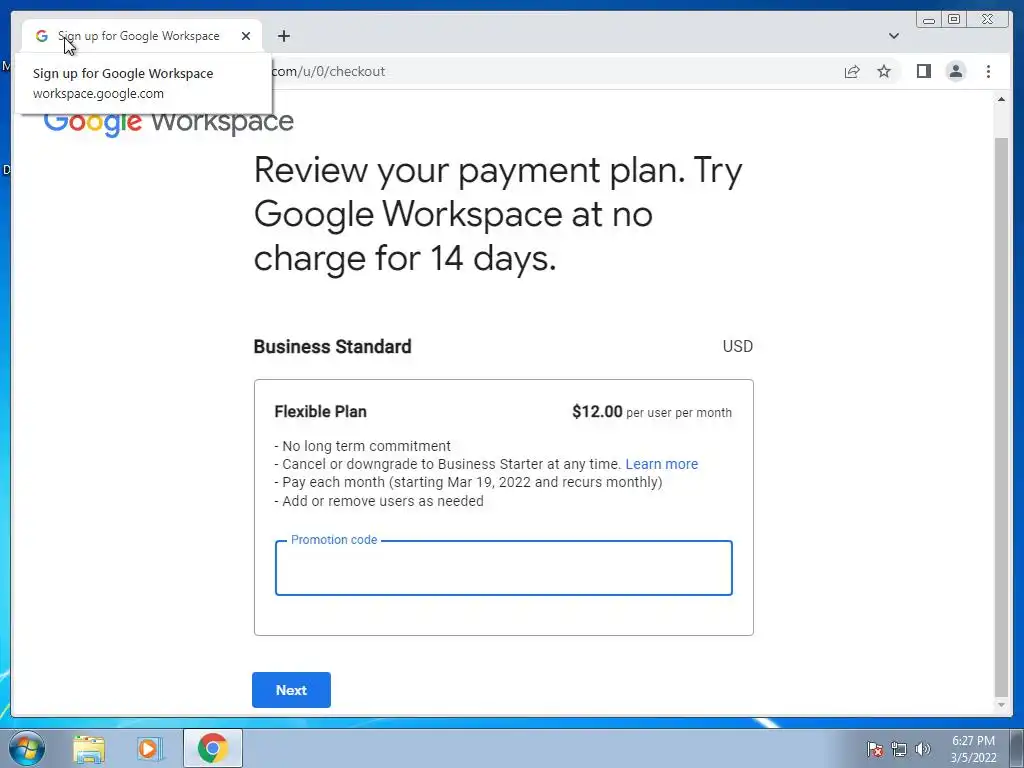Viewport: 1024px width, 768px height.
Task: Click the Show desktop strip on taskbar
Action: pos(1017,748)
